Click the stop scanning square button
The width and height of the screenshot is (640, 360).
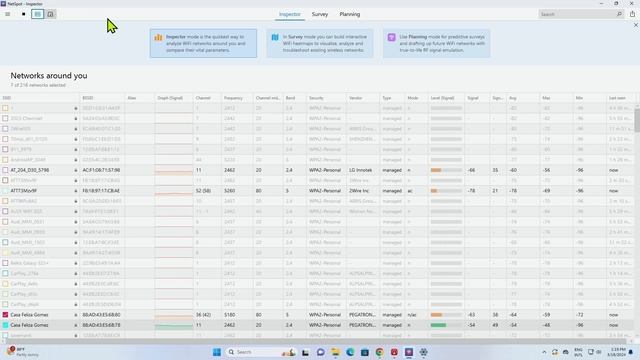click(24, 14)
